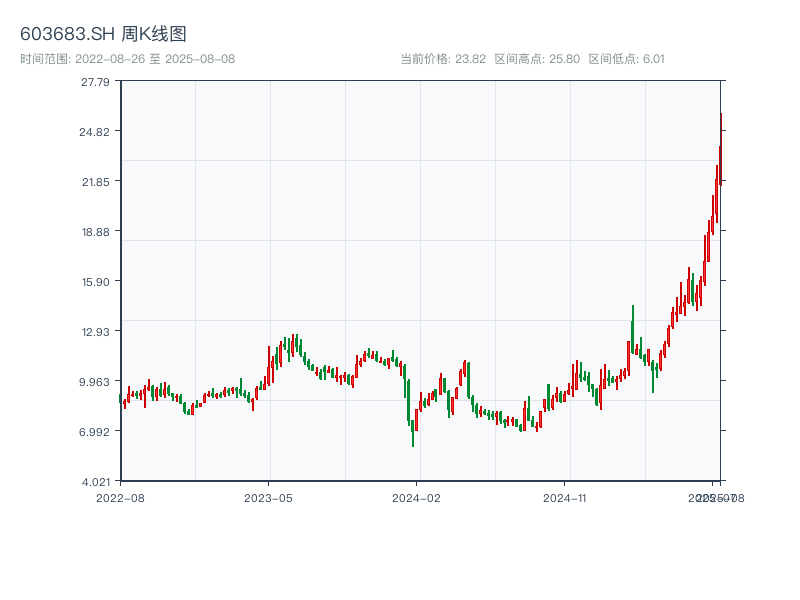This screenshot has height=600, width=800.
Task: Click the 区间低点 6.01 label
Action: 626,59
